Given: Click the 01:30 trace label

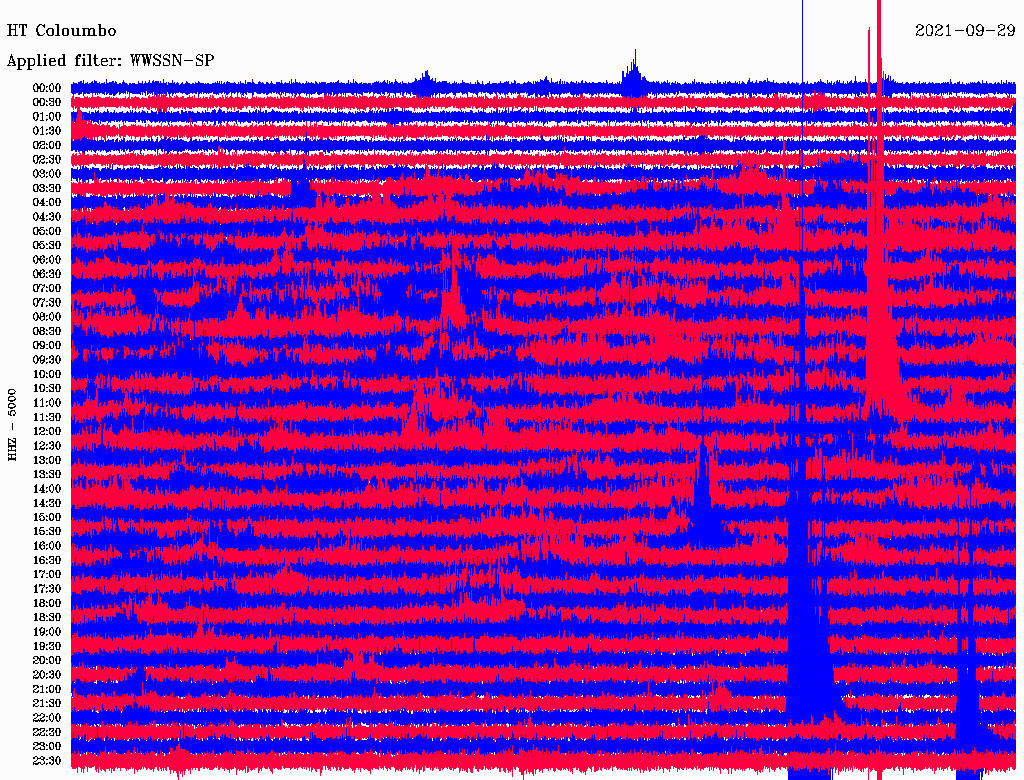Looking at the screenshot, I should click(47, 131).
